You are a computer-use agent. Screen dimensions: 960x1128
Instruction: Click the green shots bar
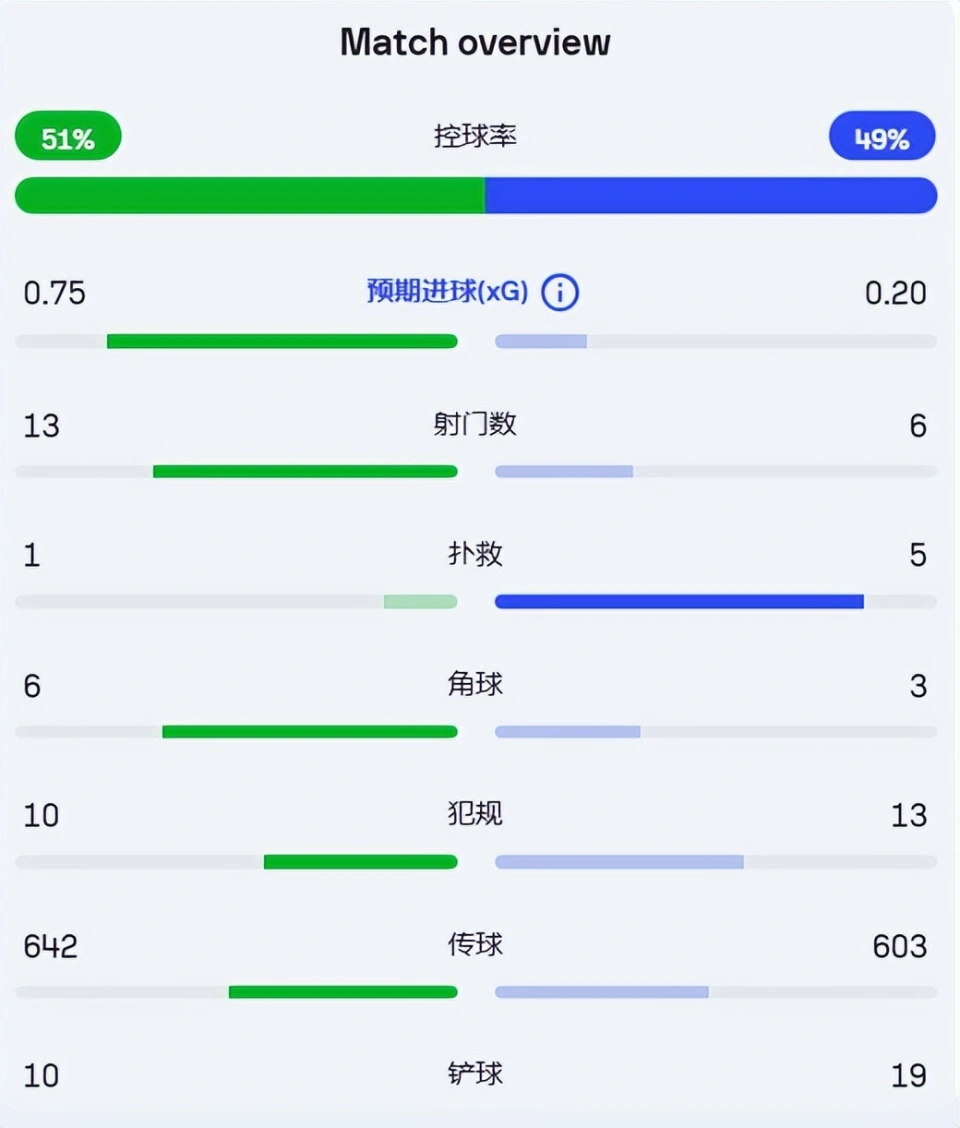[305, 471]
